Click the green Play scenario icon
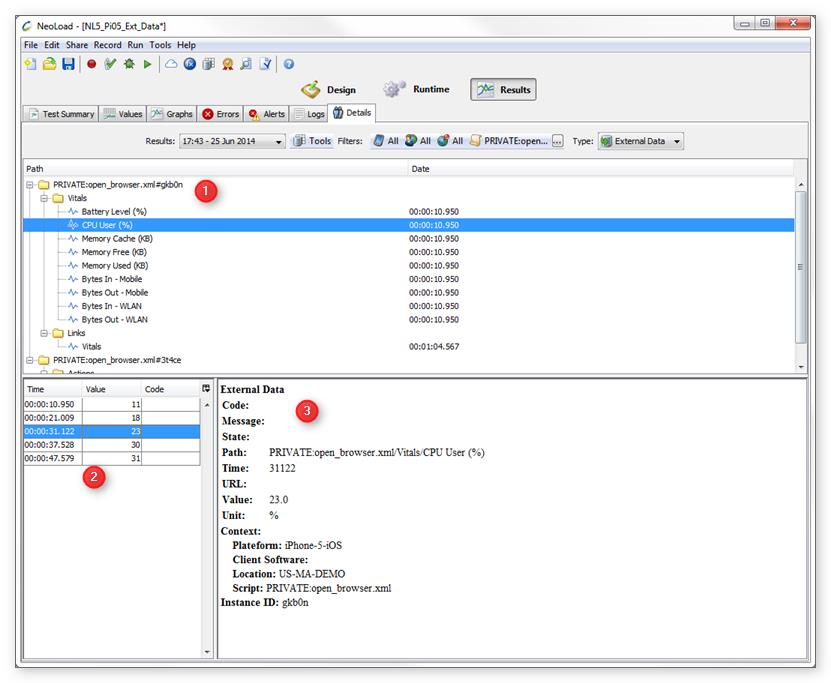This screenshot has width=831, height=683. pyautogui.click(x=147, y=64)
